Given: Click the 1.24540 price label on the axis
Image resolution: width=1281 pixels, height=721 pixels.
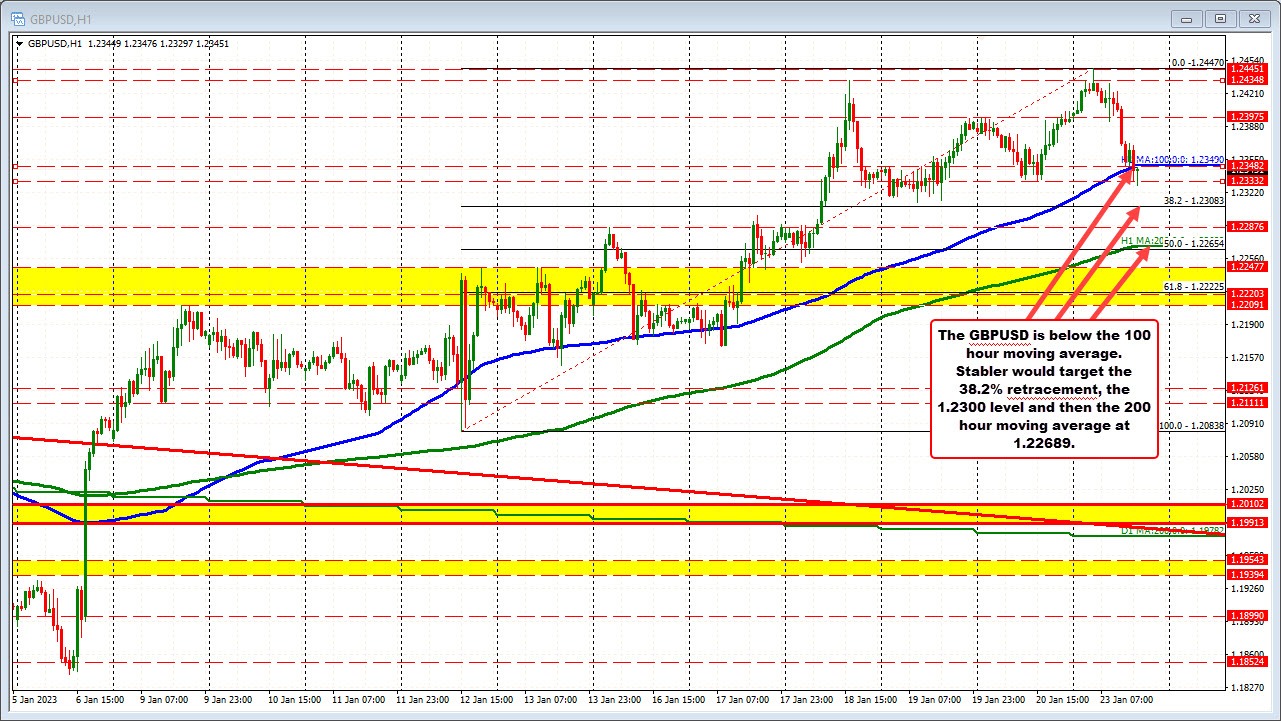Looking at the screenshot, I should [1247, 60].
